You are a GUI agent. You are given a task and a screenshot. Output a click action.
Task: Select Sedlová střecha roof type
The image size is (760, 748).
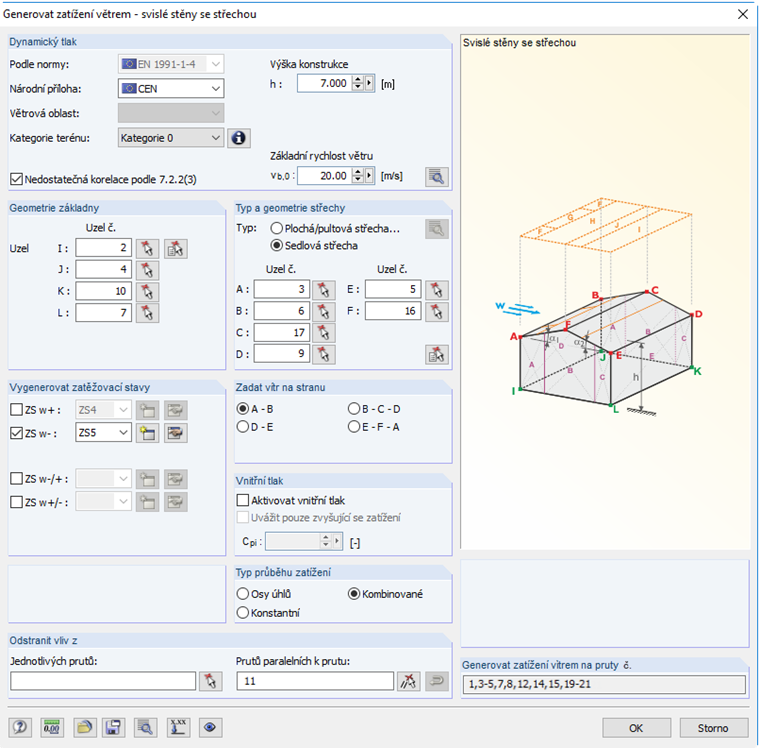[x=276, y=245]
